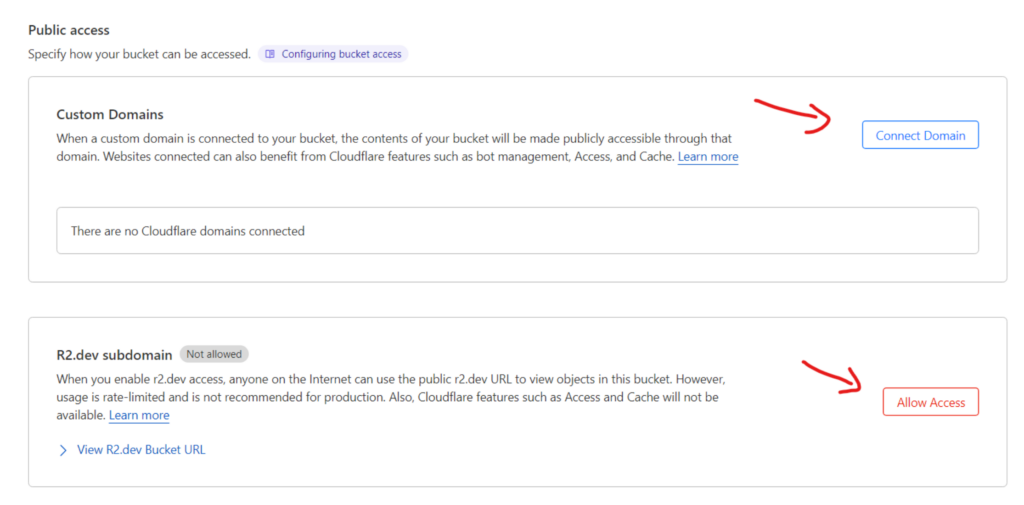
Task: Open Learn more link under R2.dev subdomain
Action: [x=139, y=415]
